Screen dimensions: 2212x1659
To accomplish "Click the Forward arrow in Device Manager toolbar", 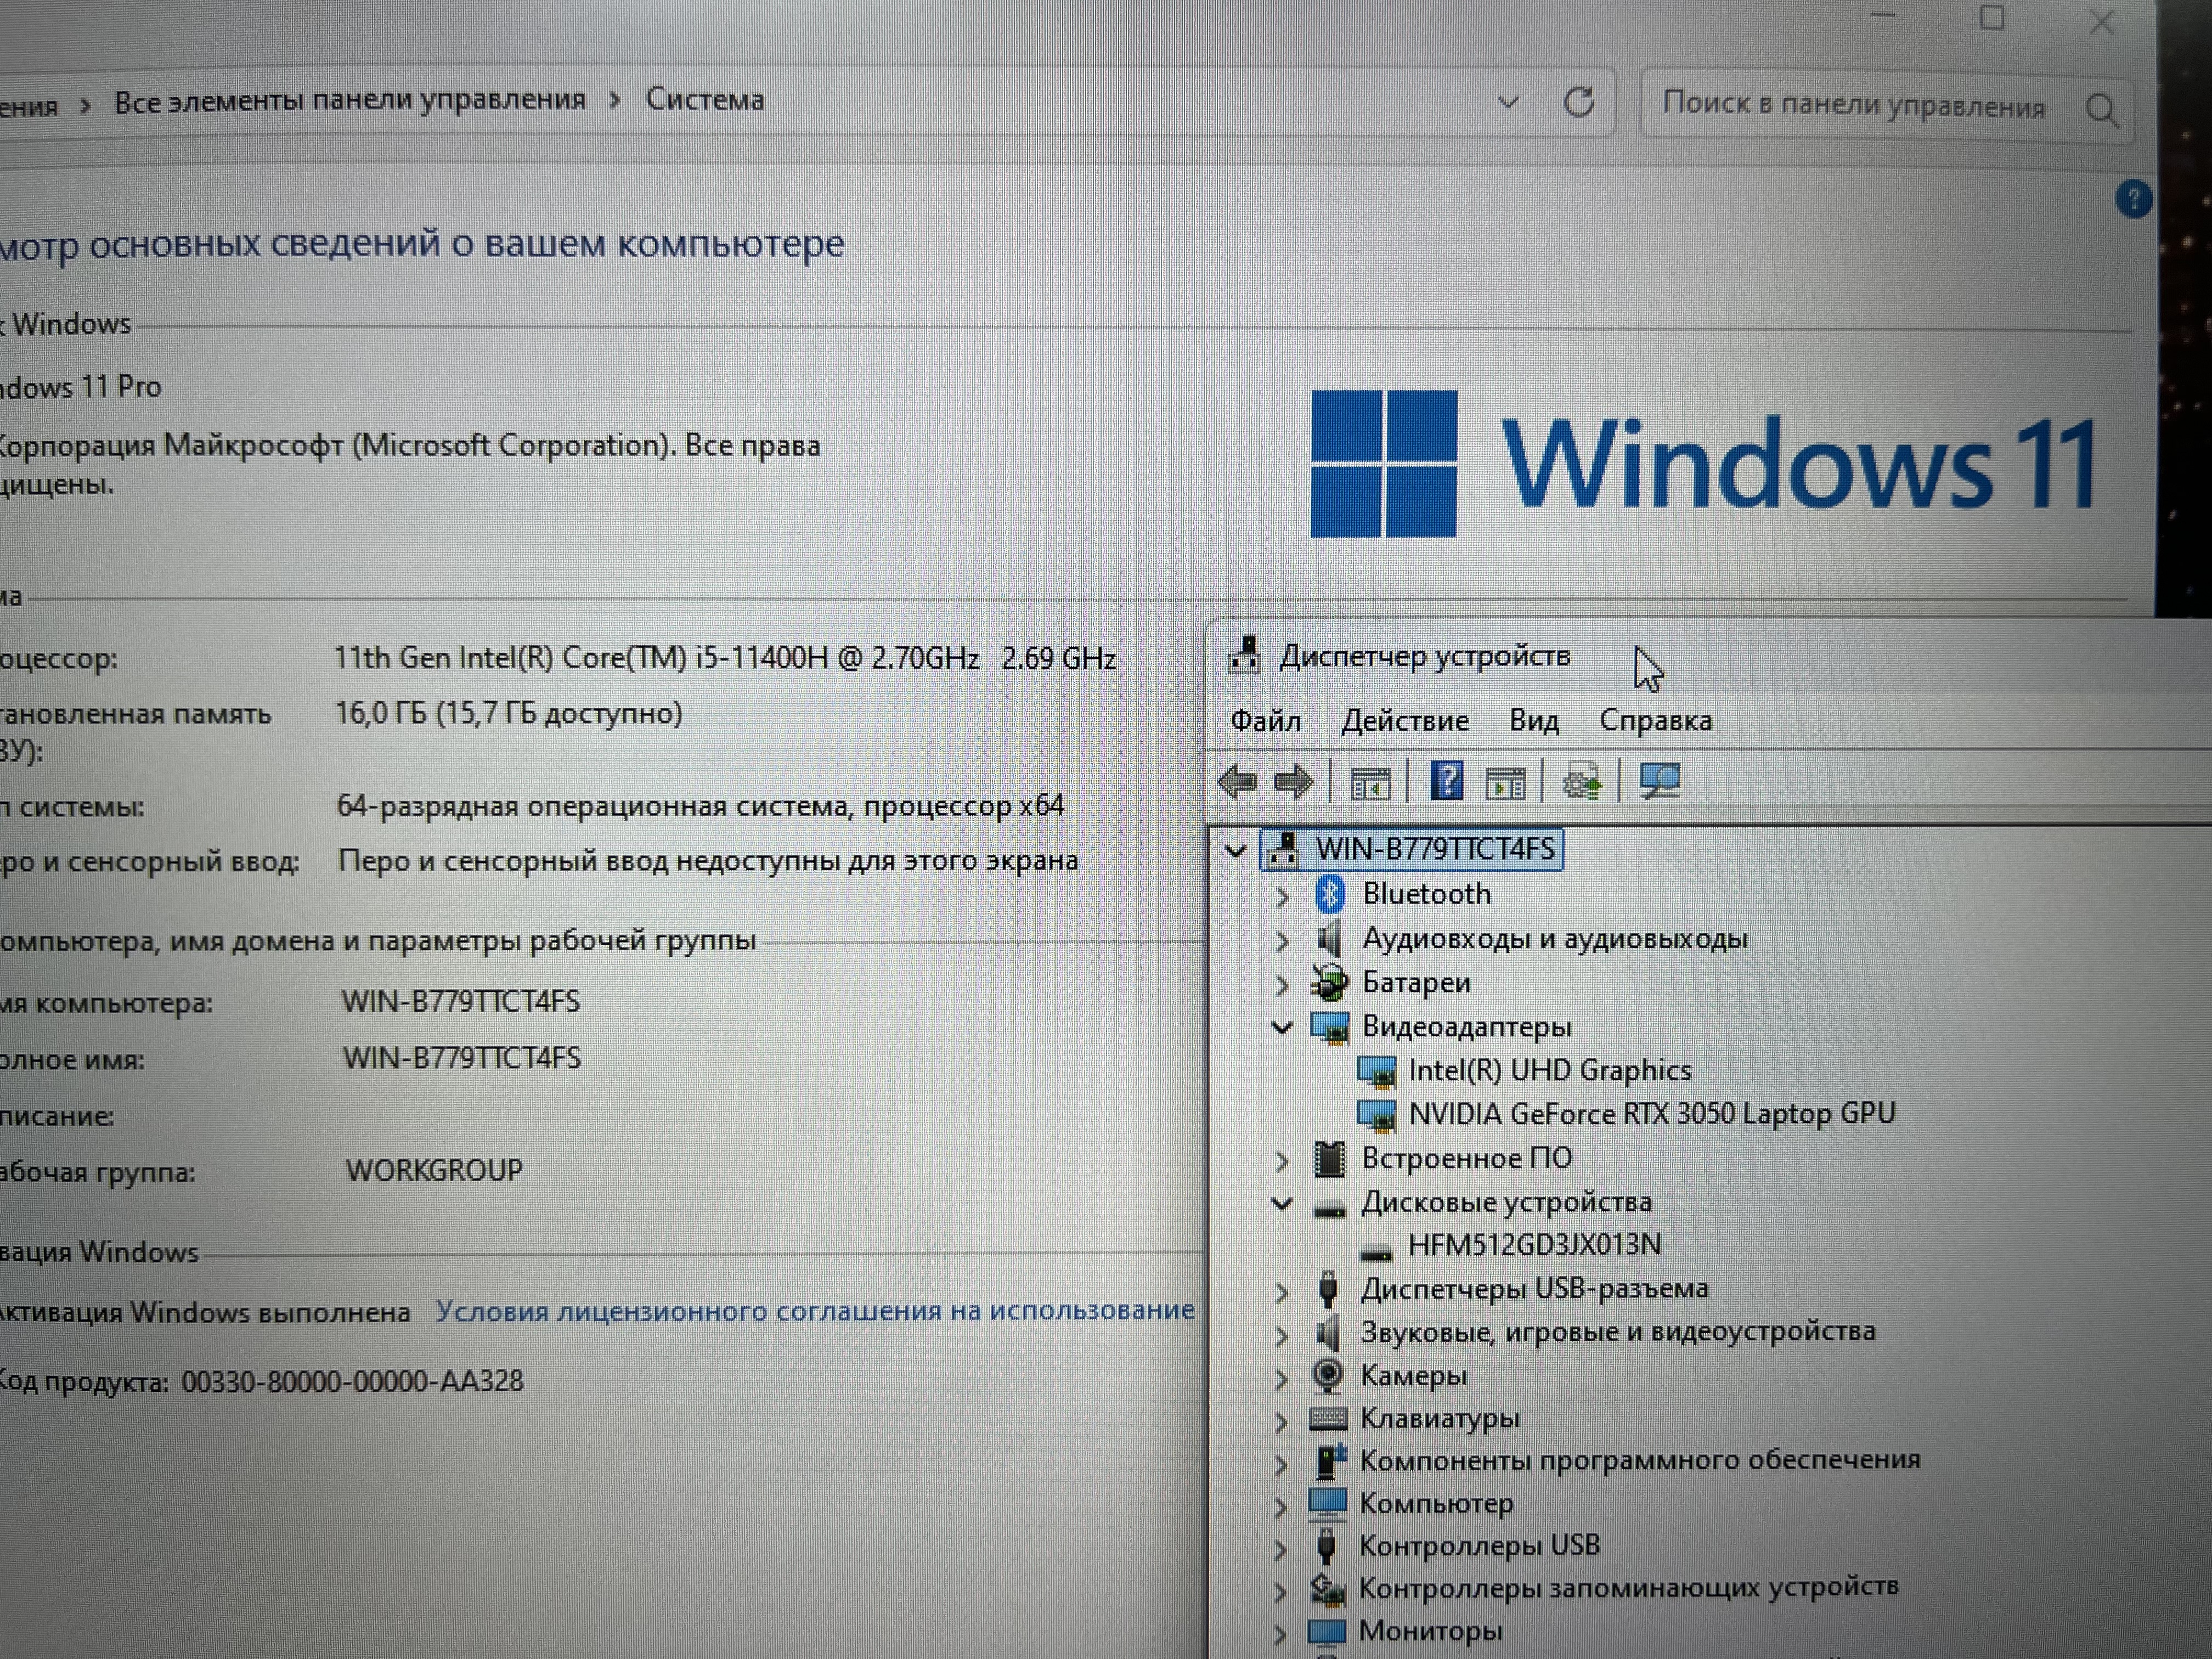I will tap(1293, 781).
